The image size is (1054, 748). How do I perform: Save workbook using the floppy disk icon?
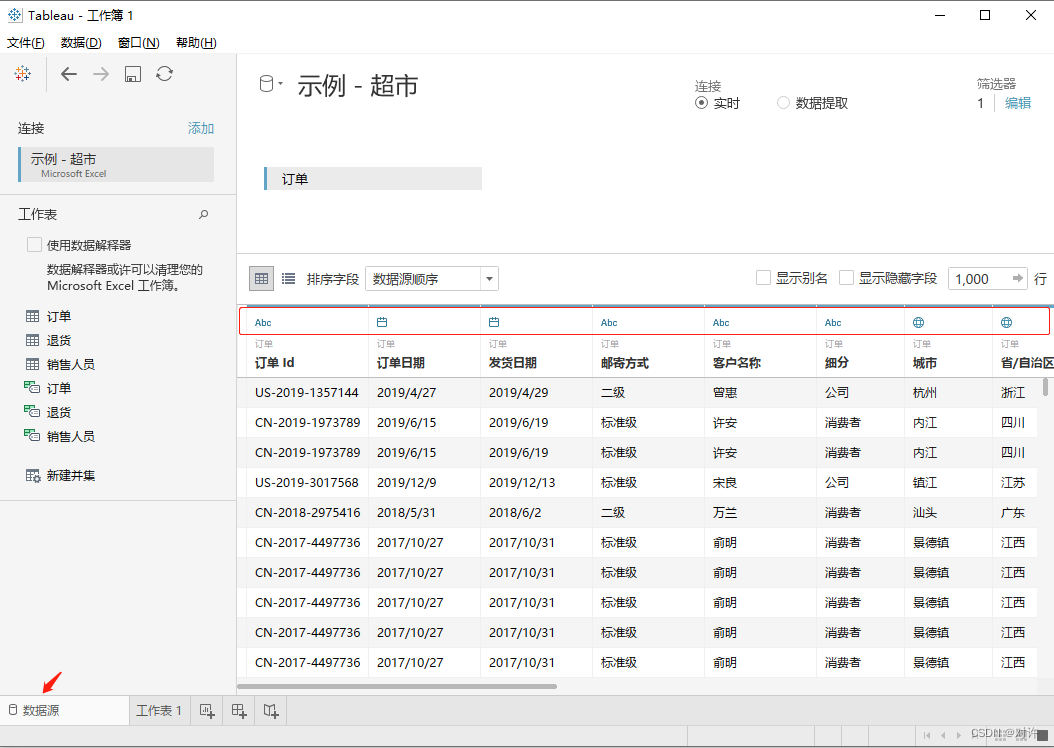click(x=133, y=74)
